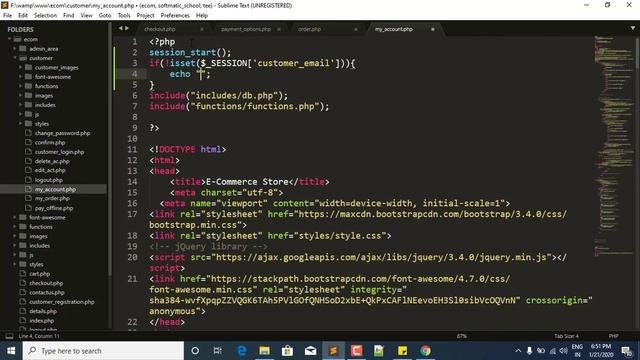Screen dimensions: 640x360
Task: Open index.php in sidebar
Action: click(x=41, y=320)
